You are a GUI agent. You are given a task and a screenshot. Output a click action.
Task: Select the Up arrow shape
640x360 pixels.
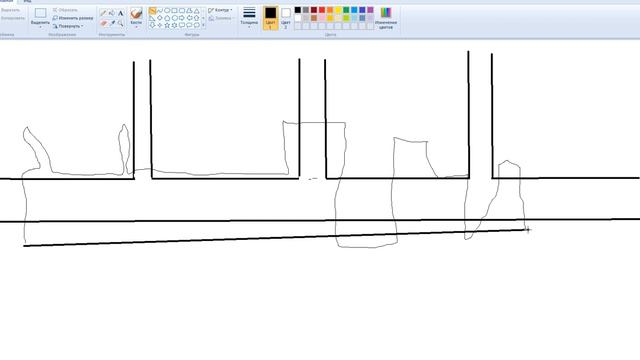[x=197, y=18]
